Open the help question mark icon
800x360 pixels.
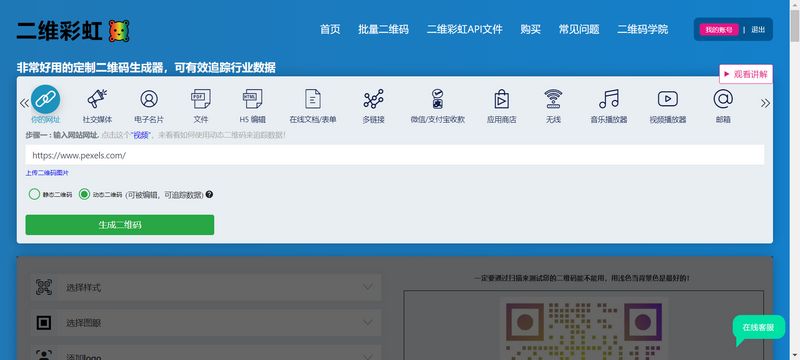209,194
